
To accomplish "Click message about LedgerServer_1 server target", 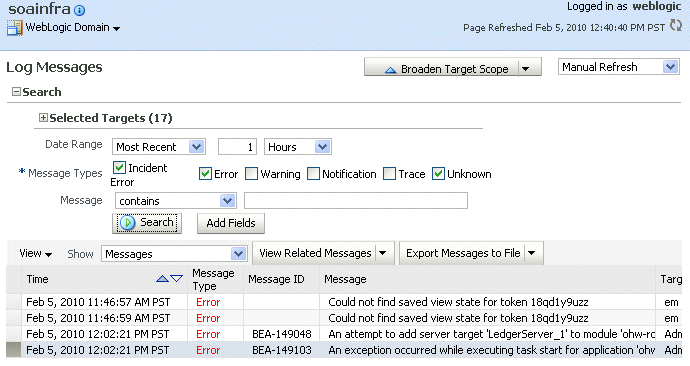I will pyautogui.click(x=491, y=334).
